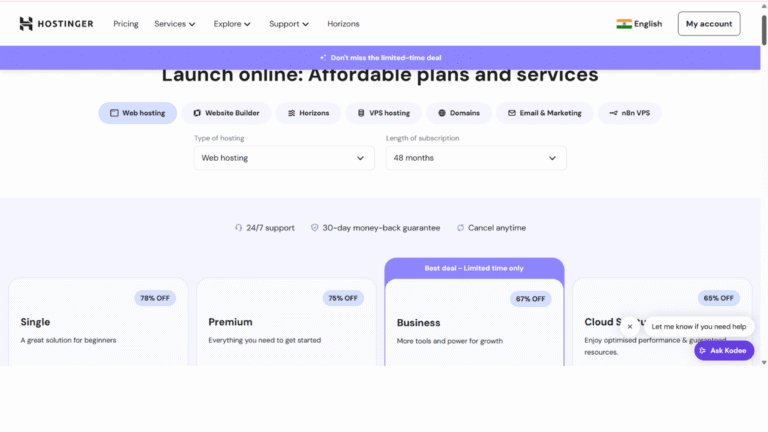Image resolution: width=768 pixels, height=432 pixels.
Task: Switch to the Website Builder tab
Action: click(226, 113)
